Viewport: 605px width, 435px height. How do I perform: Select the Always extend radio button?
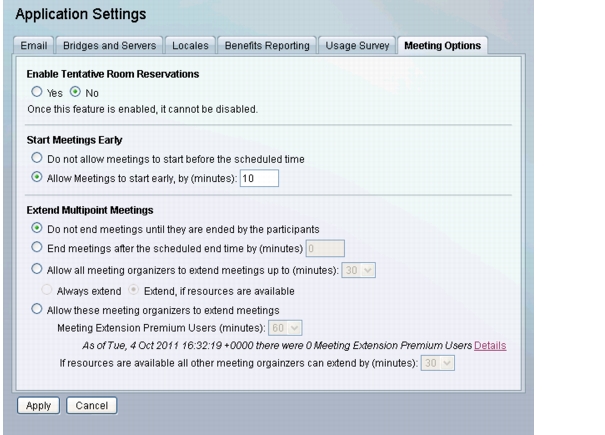(x=47, y=290)
